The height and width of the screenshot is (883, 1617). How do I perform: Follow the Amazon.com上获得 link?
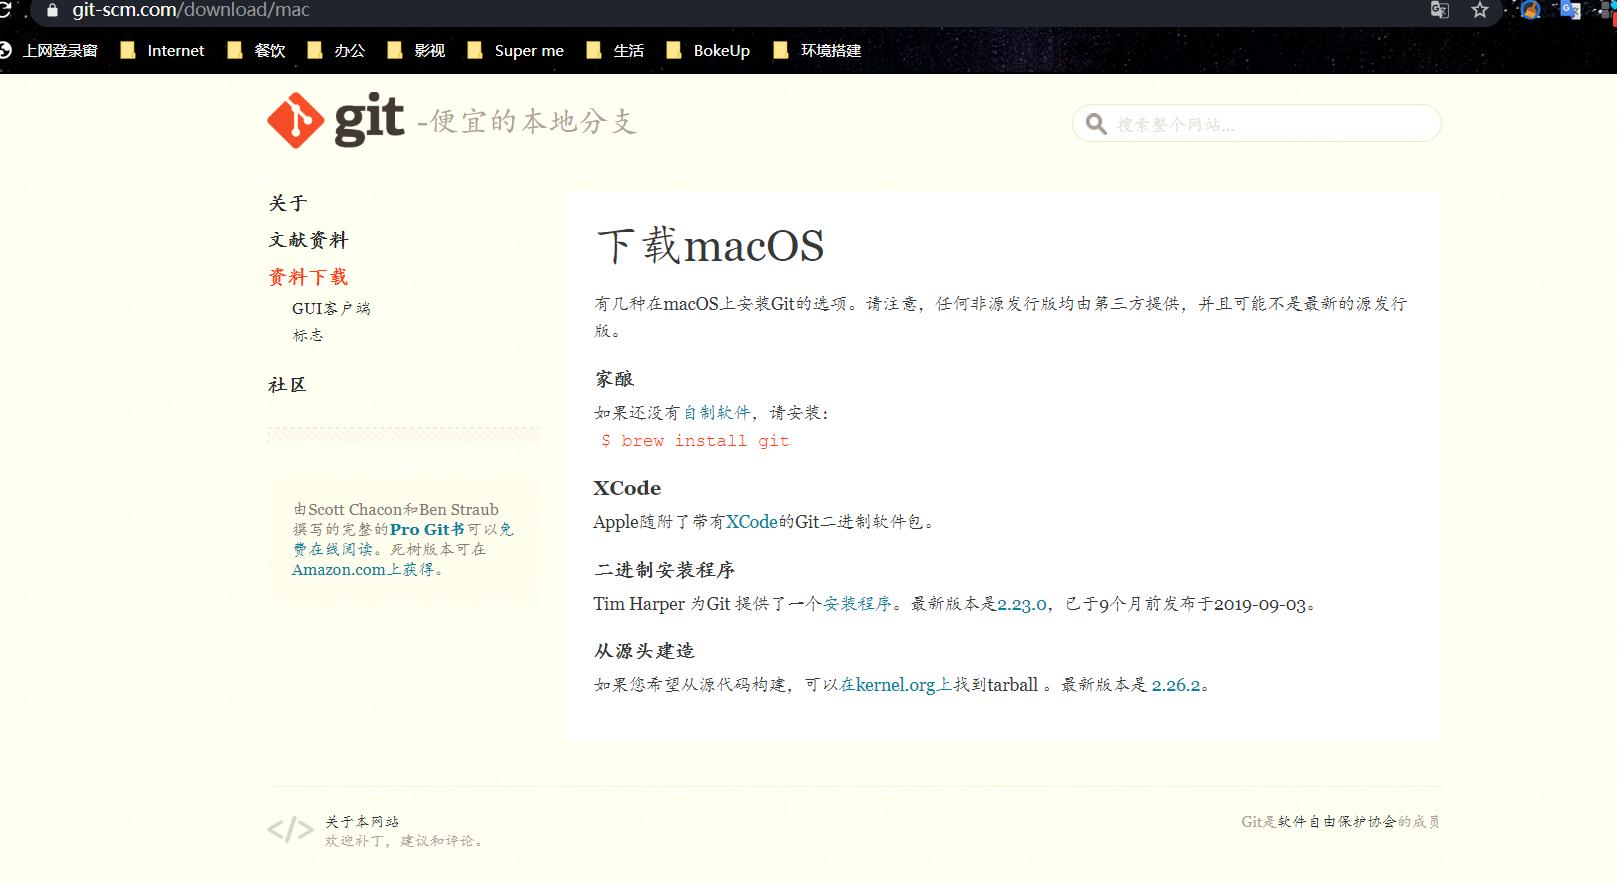coord(363,569)
